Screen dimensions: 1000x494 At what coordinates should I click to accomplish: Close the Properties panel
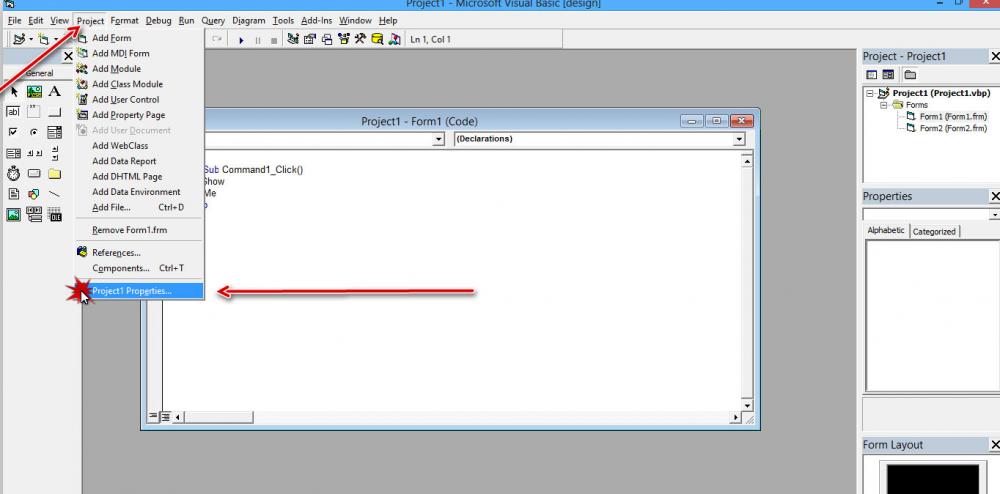coord(994,196)
